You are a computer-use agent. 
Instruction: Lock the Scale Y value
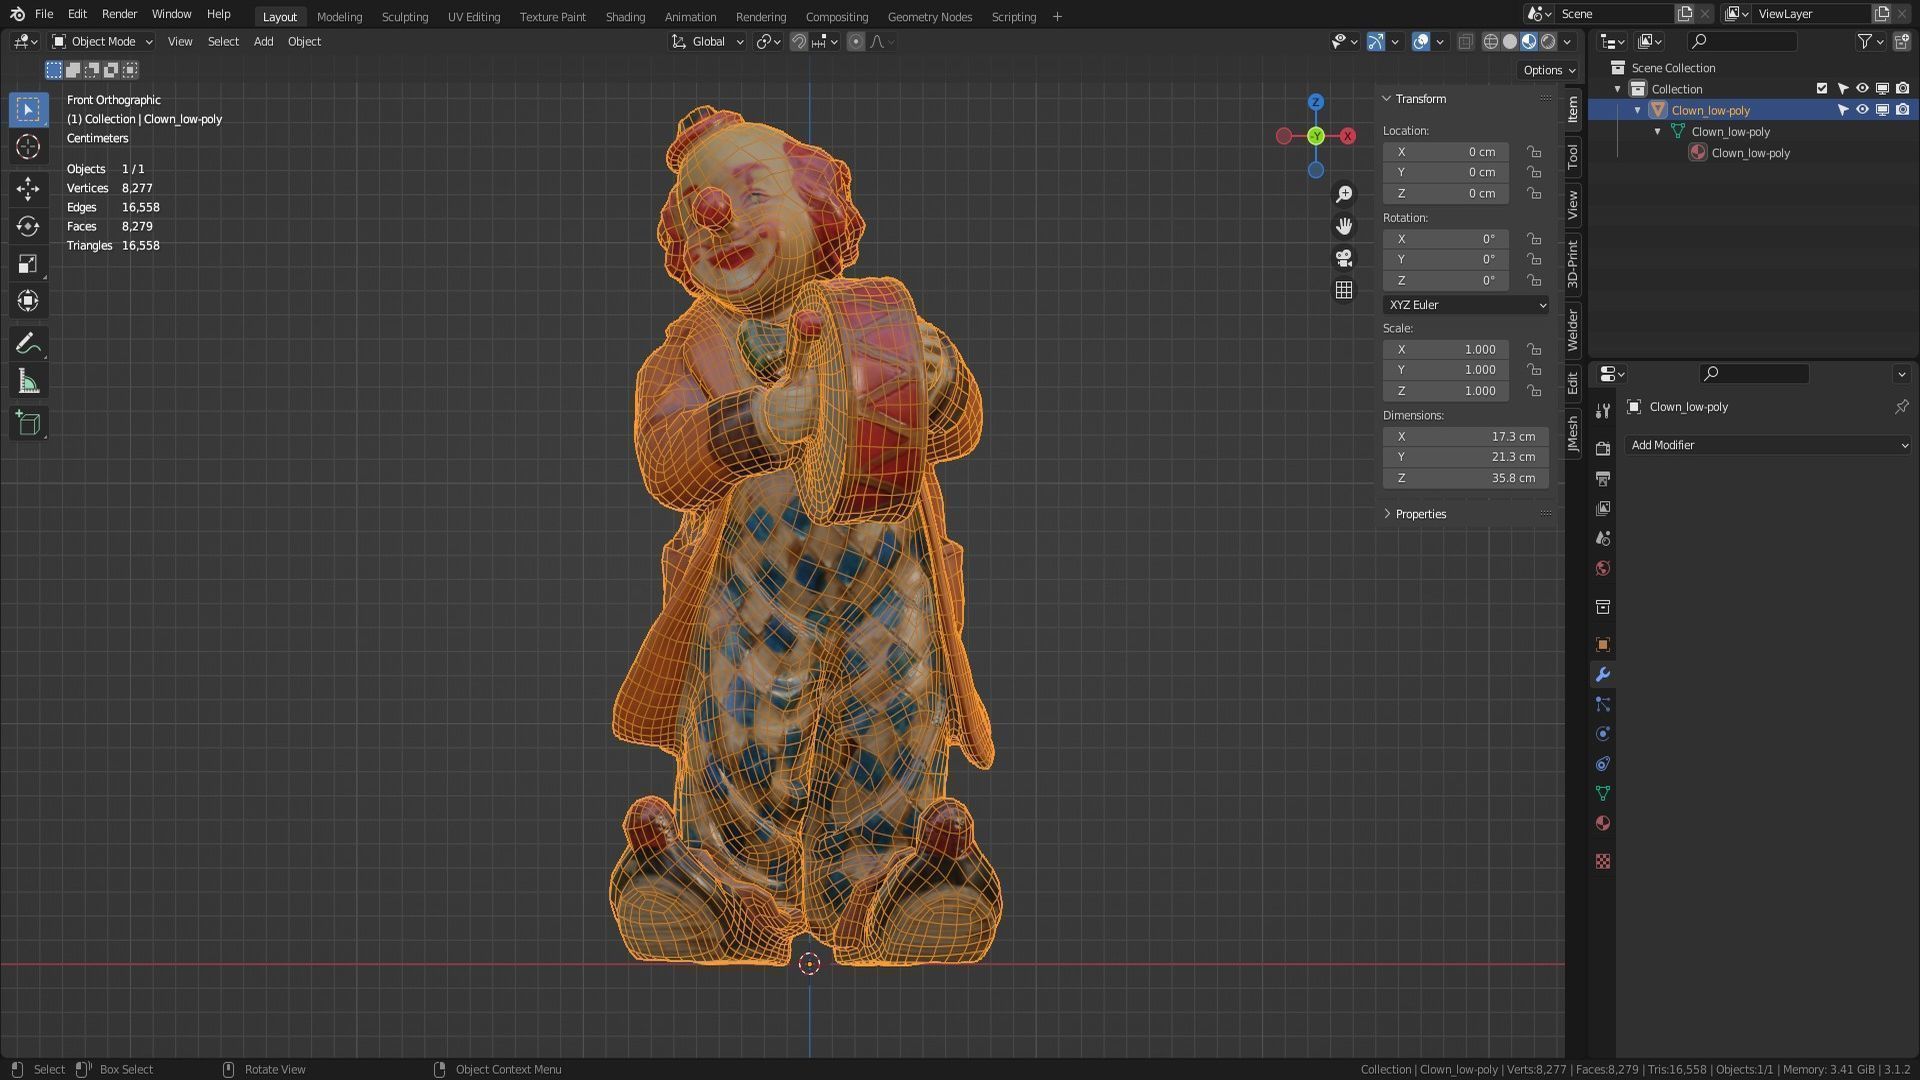click(1534, 370)
